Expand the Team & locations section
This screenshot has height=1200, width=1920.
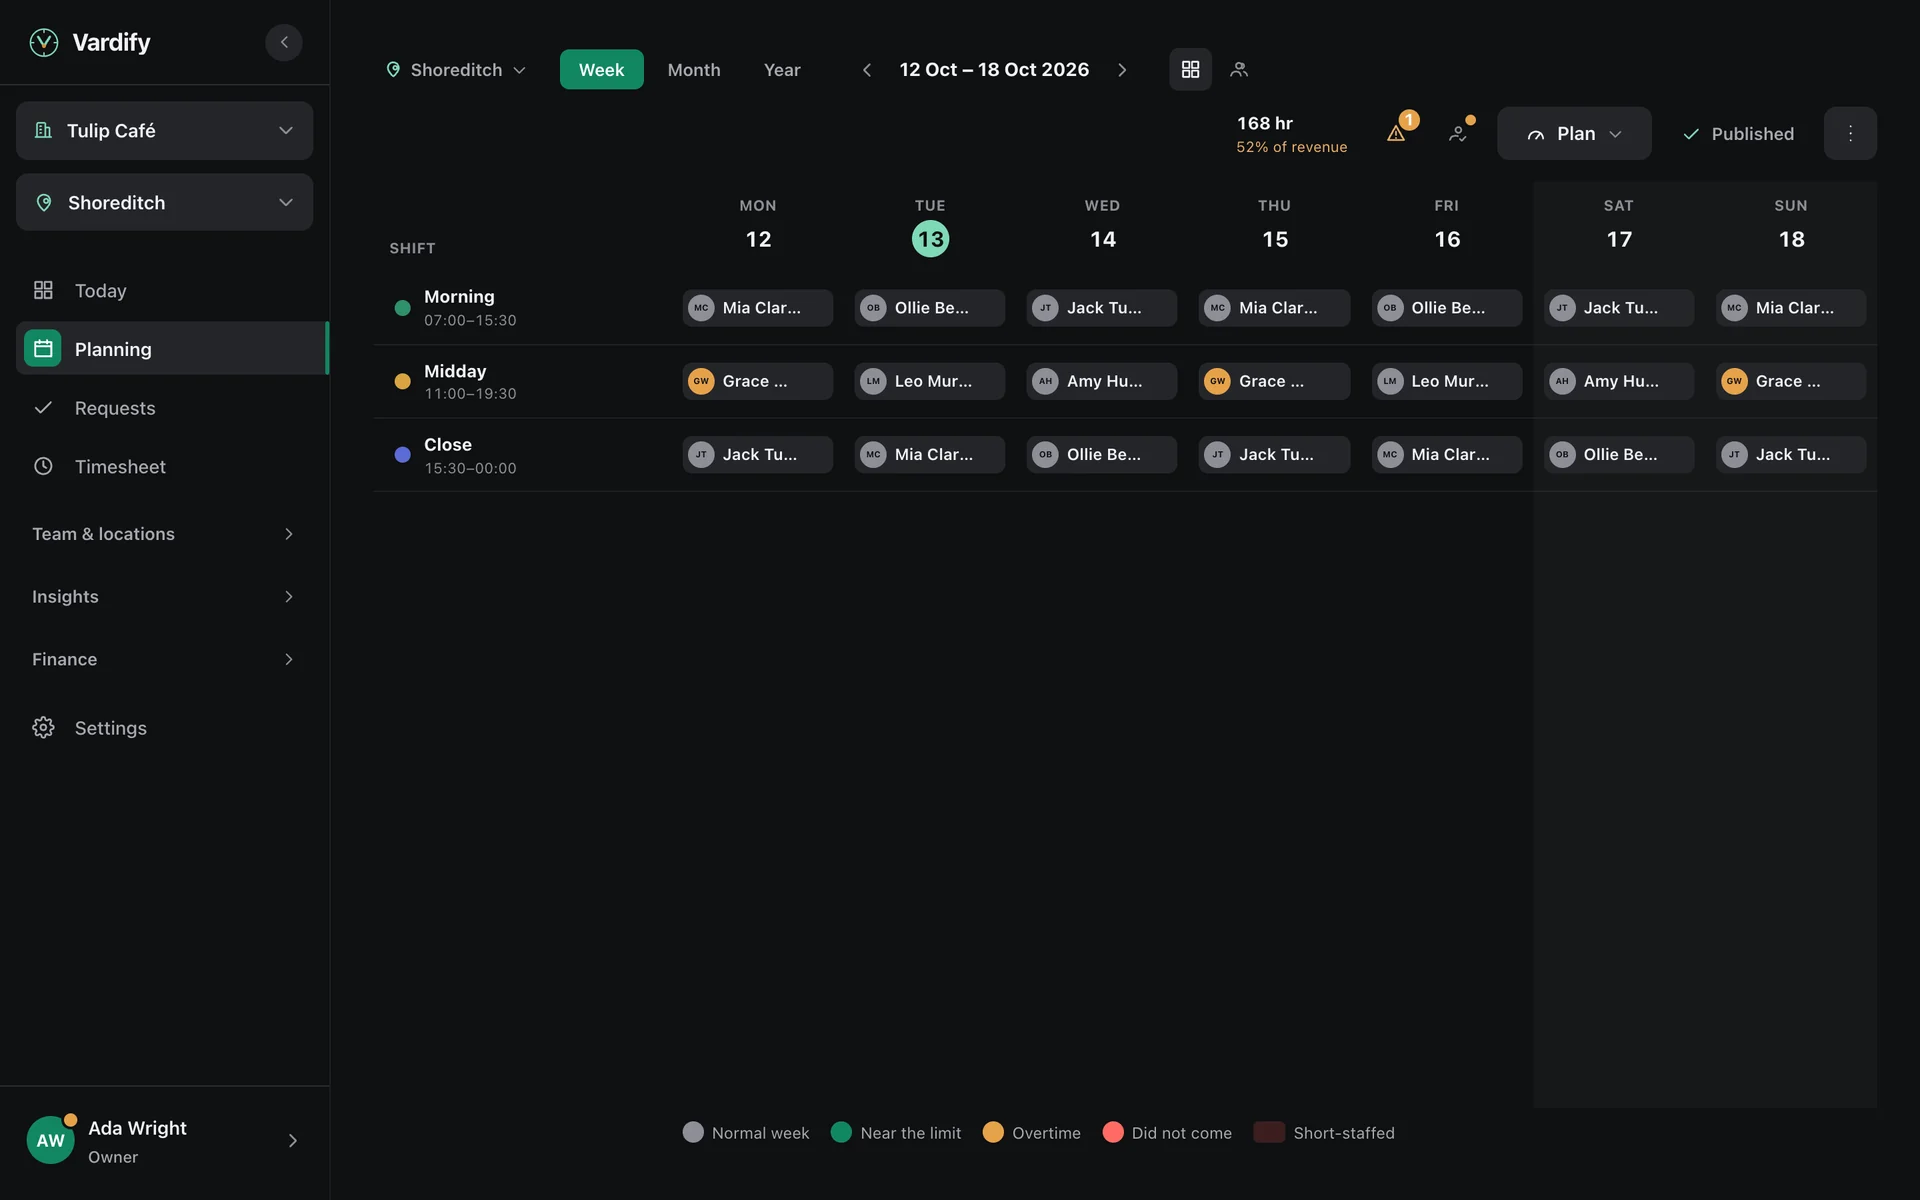[164, 534]
